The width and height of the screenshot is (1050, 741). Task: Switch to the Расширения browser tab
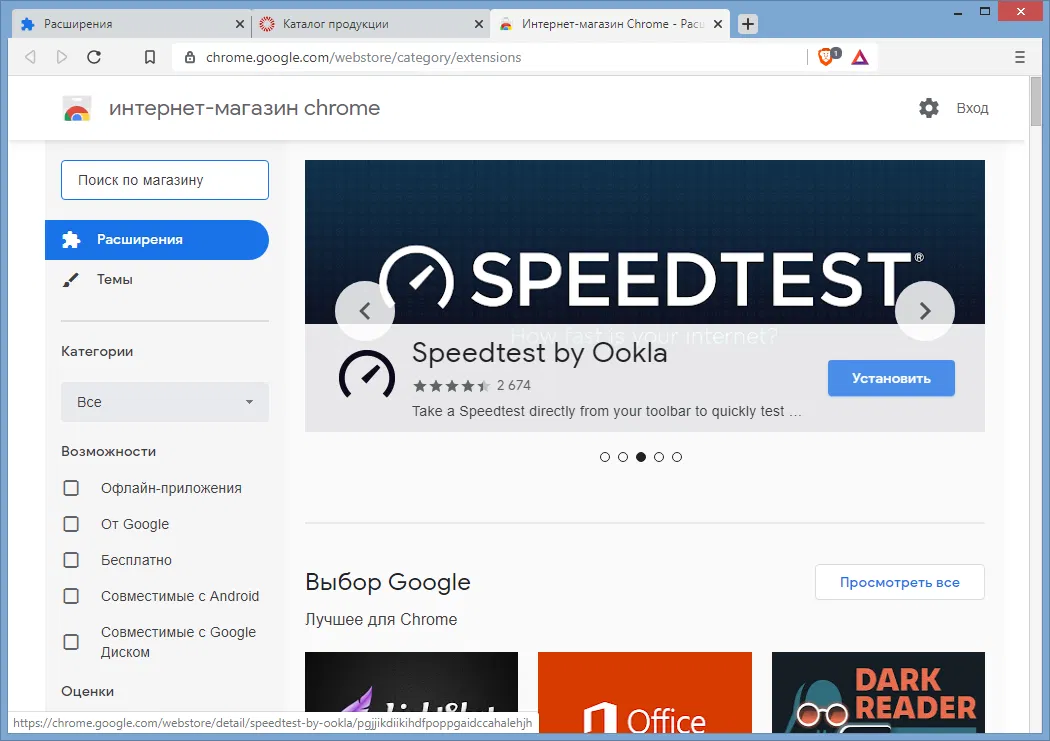point(131,24)
